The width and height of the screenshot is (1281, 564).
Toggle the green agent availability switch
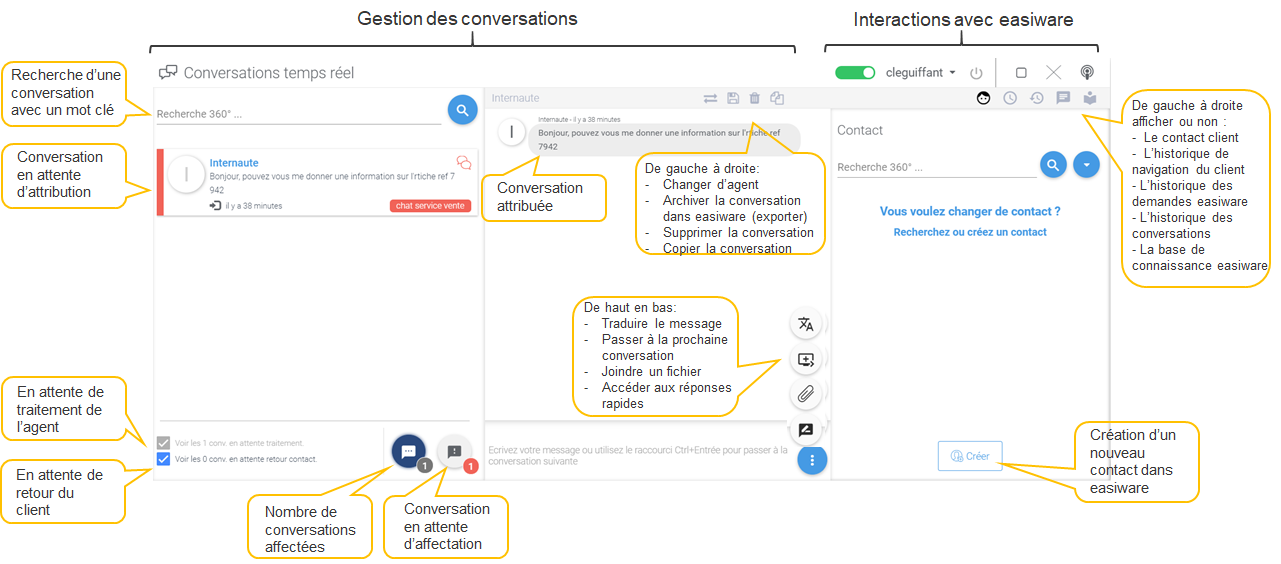[855, 73]
